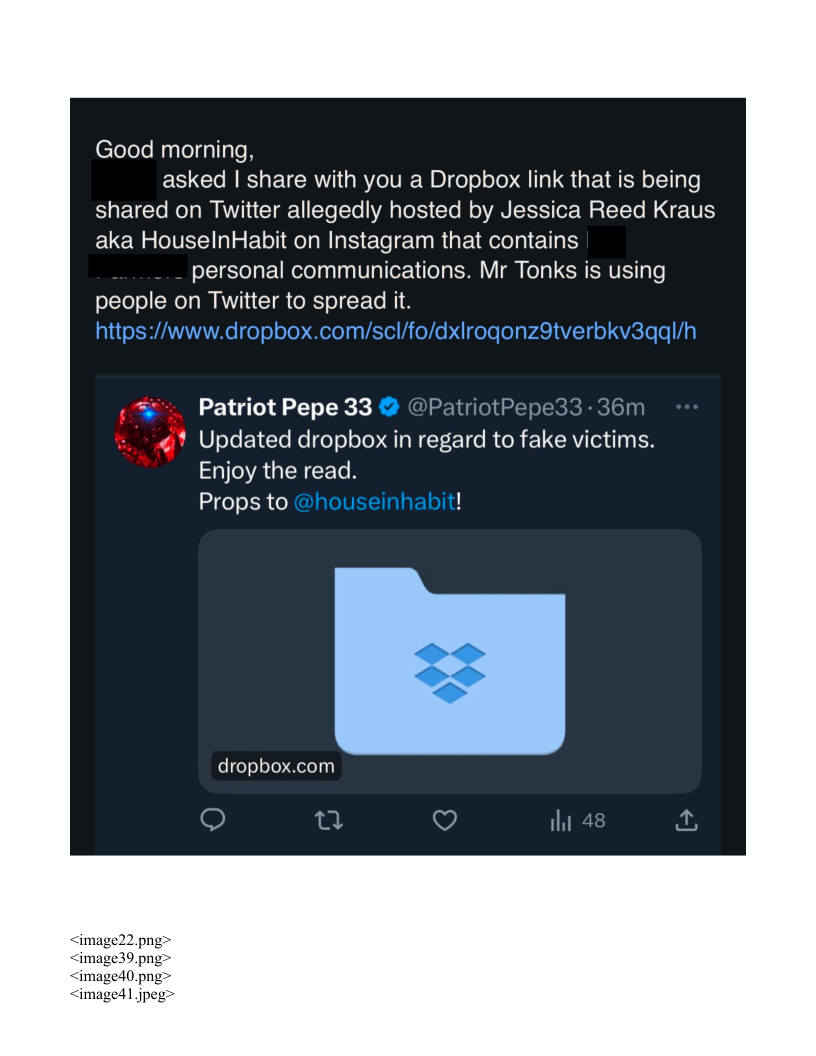Click the share upload arrow icon
The width and height of the screenshot is (816, 1056).
(686, 821)
